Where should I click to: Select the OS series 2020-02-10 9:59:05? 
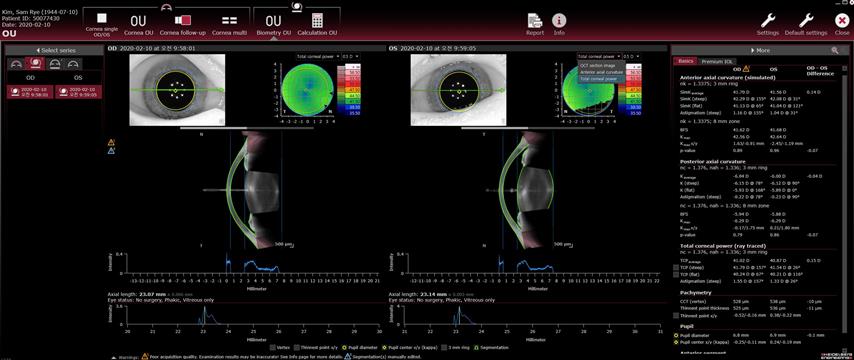point(78,91)
